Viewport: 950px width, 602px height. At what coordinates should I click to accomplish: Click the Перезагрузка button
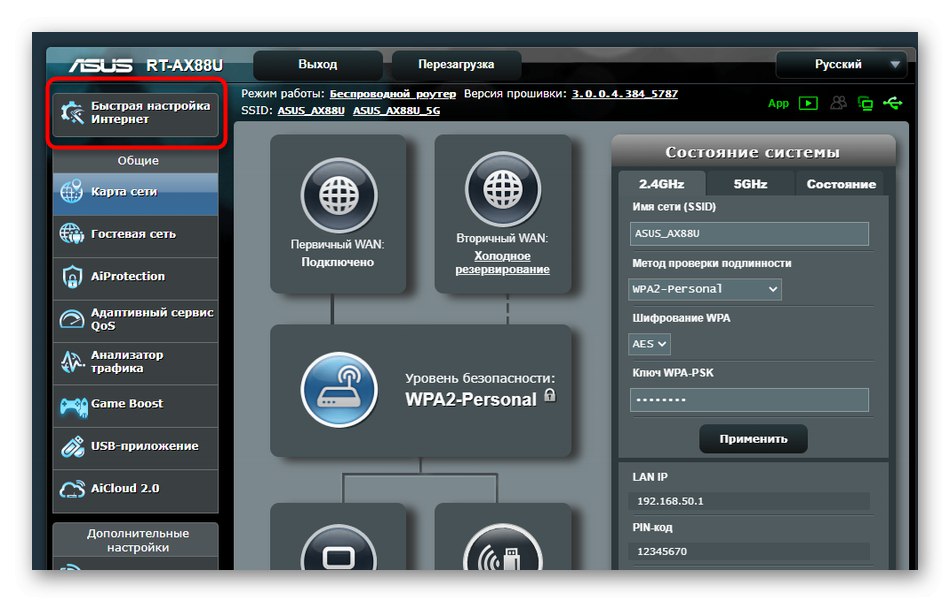(456, 65)
